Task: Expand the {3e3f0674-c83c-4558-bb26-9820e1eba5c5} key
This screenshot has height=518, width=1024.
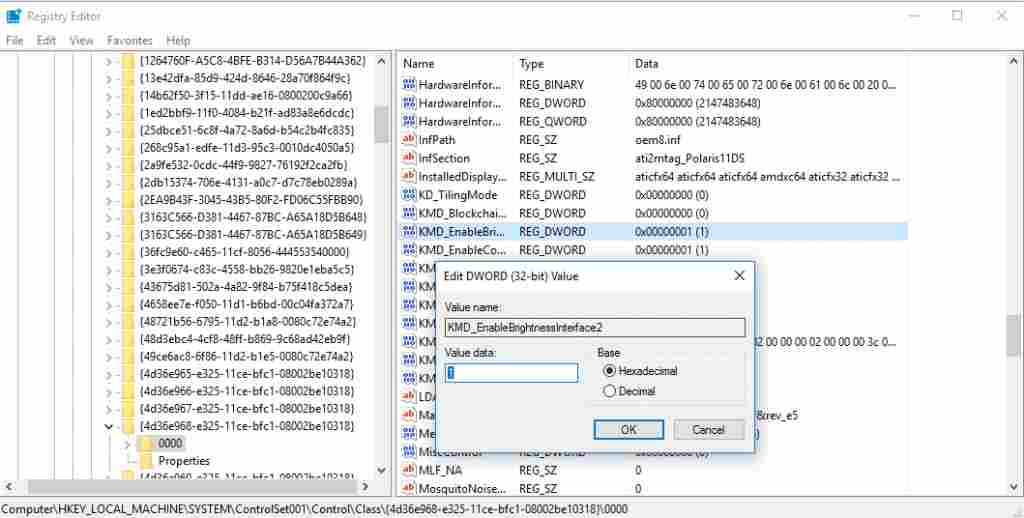Action: pos(109,270)
